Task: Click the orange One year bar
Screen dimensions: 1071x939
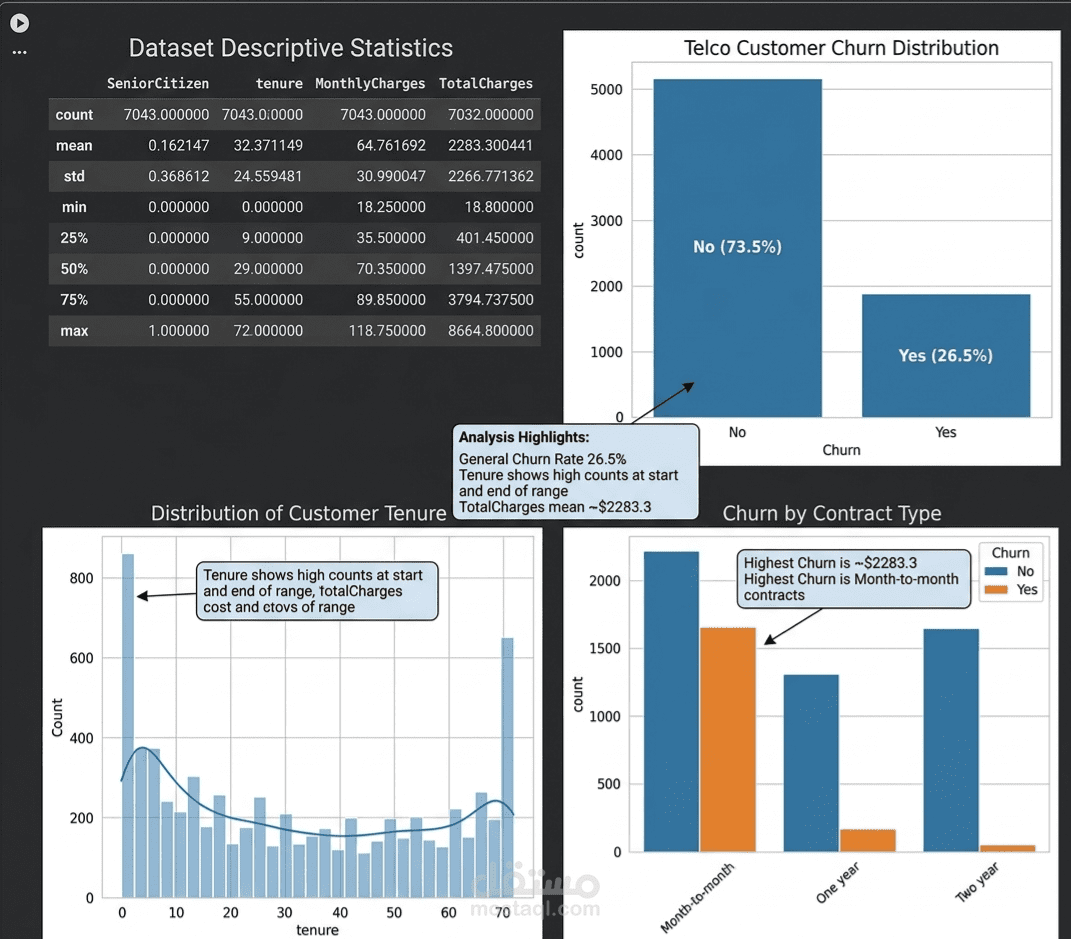Action: 867,840
